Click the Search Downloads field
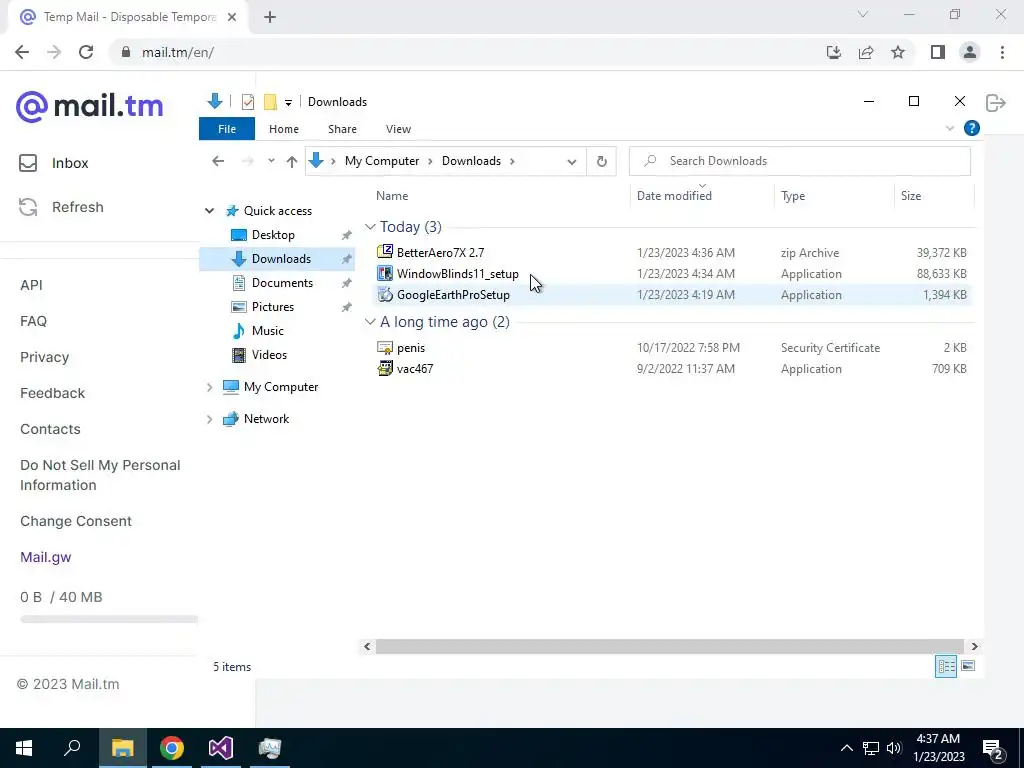The image size is (1024, 768). click(799, 161)
